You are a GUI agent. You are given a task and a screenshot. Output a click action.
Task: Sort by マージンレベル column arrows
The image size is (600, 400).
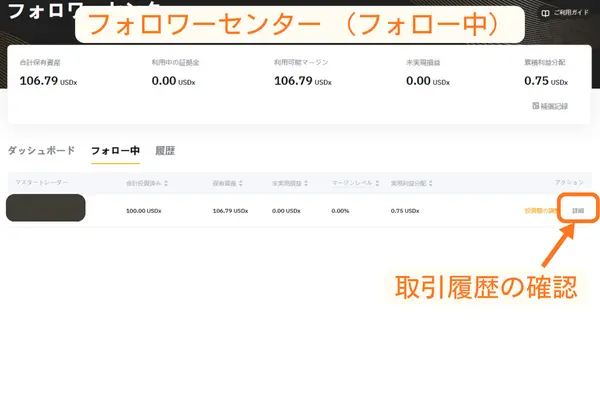point(375,183)
